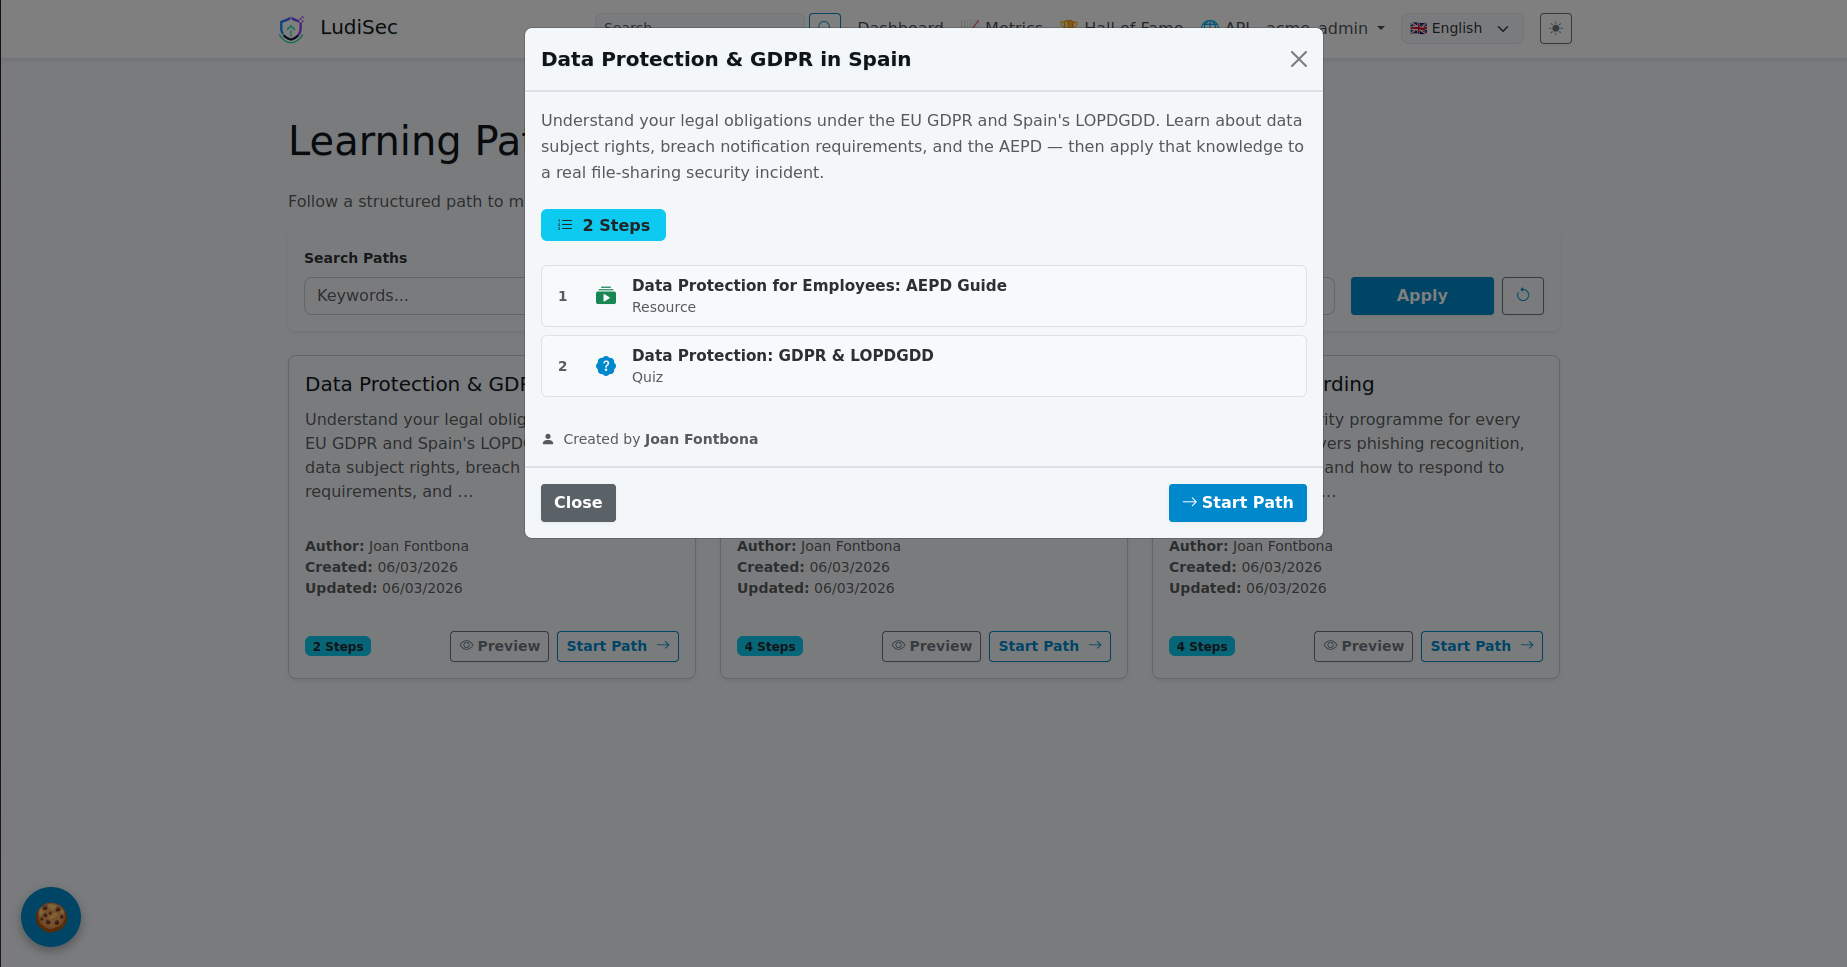Click the search magnifier icon in navbar

[824, 25]
